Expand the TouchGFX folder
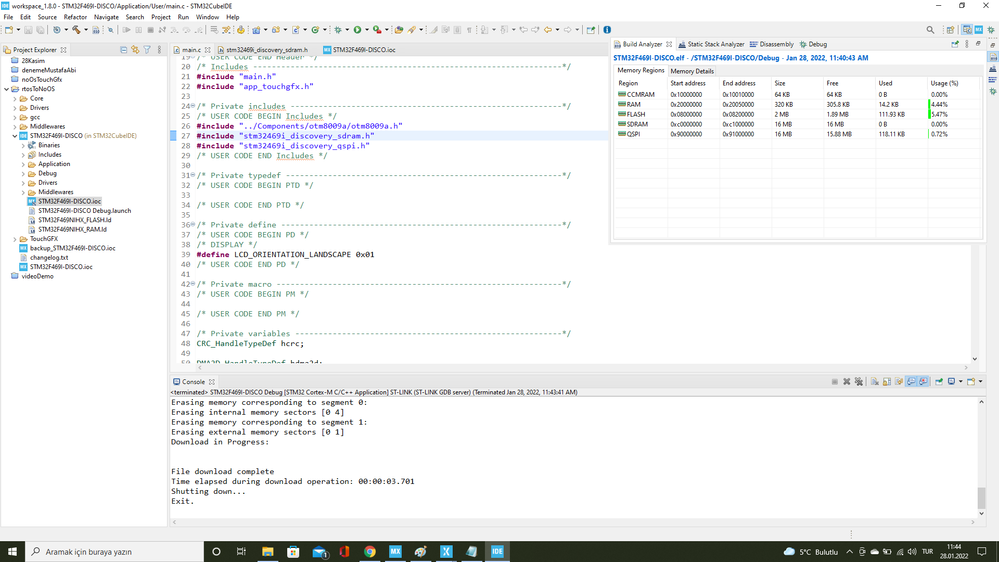Screen dimensions: 999x562 pyautogui.click(x=17, y=239)
